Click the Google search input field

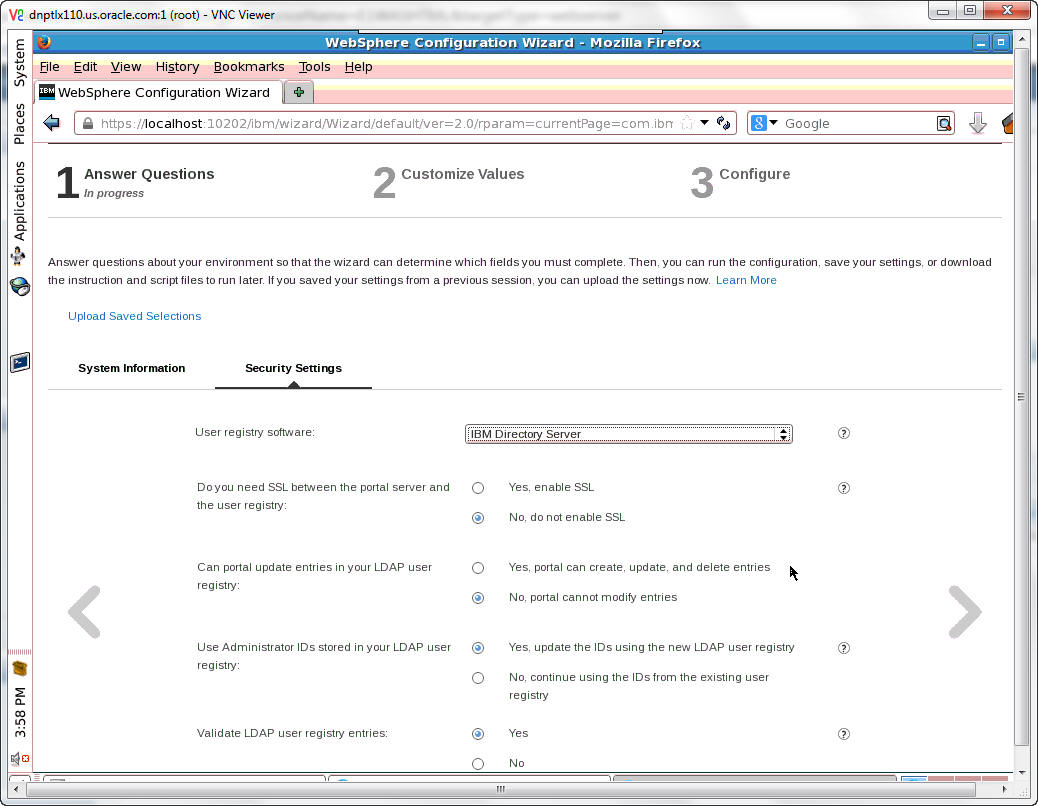coord(858,124)
